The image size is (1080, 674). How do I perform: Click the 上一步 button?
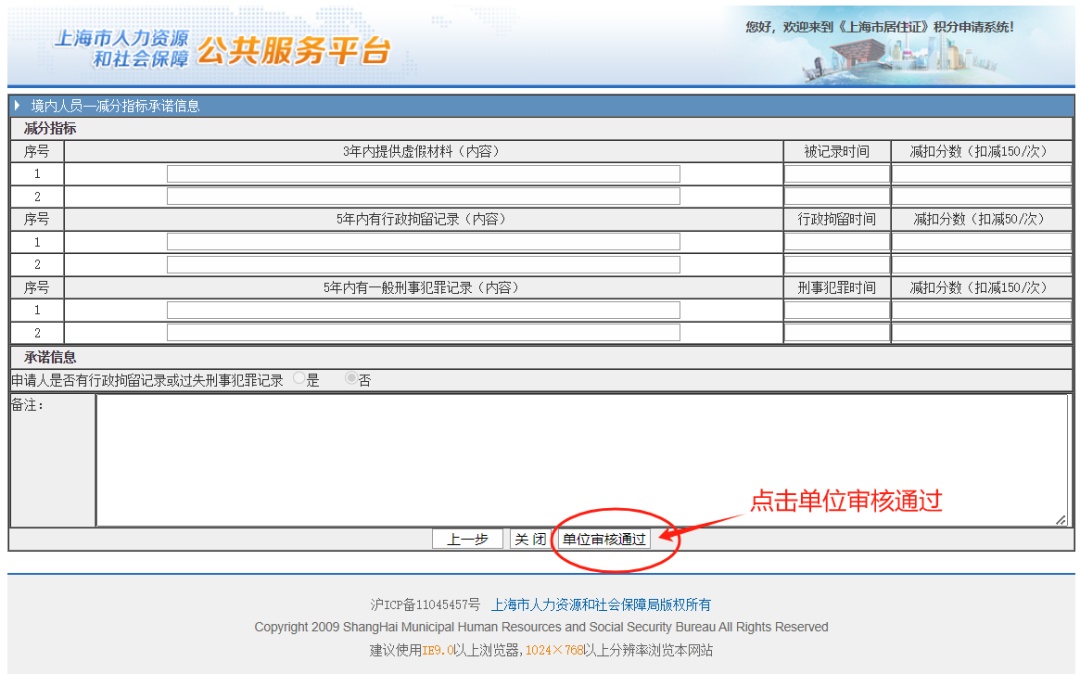point(467,539)
